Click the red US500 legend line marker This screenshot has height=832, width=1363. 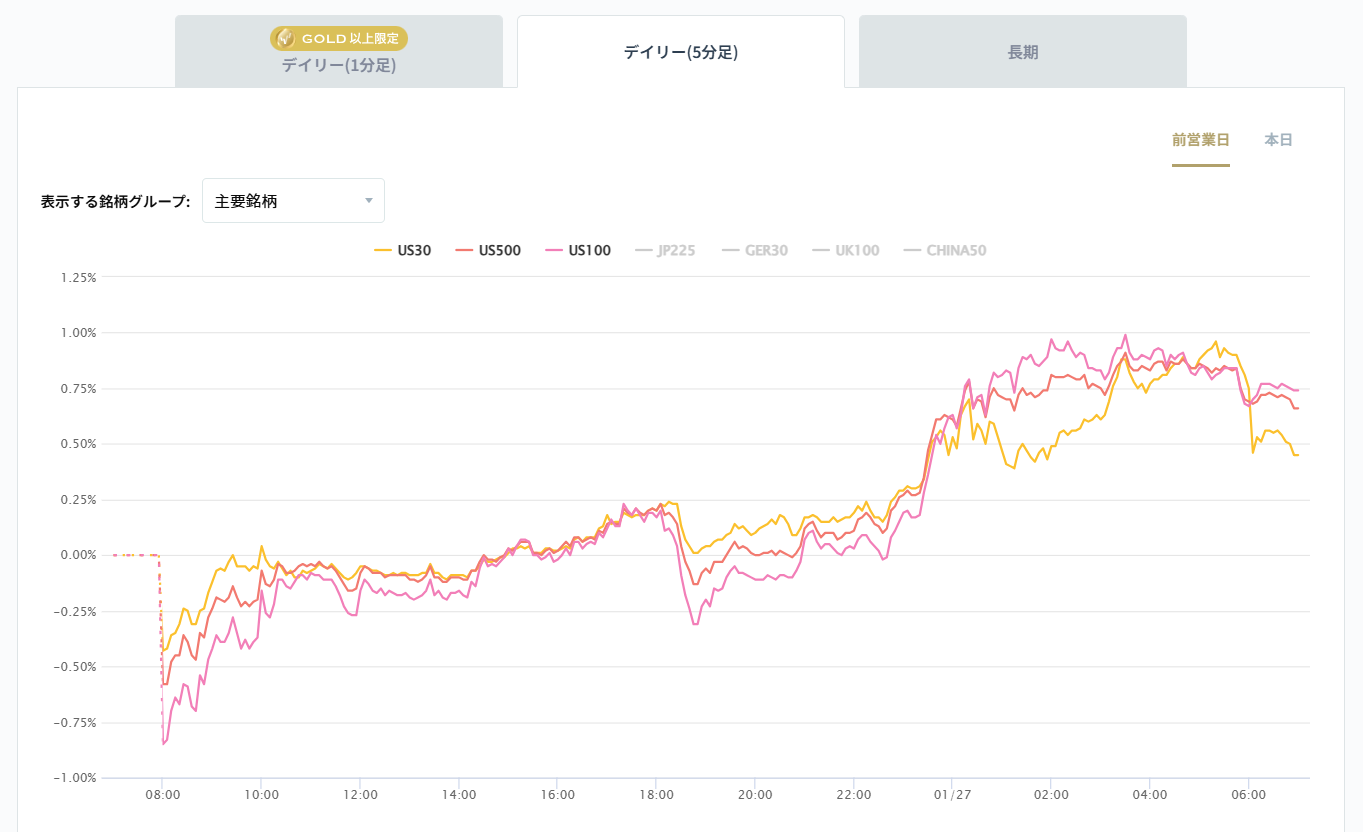[x=463, y=251]
